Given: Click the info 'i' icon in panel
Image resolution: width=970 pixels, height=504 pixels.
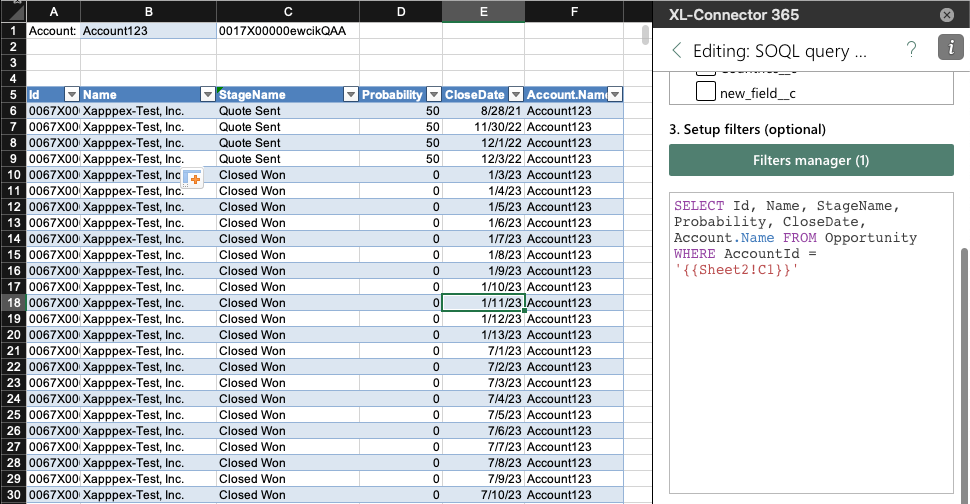Looking at the screenshot, I should click(949, 49).
